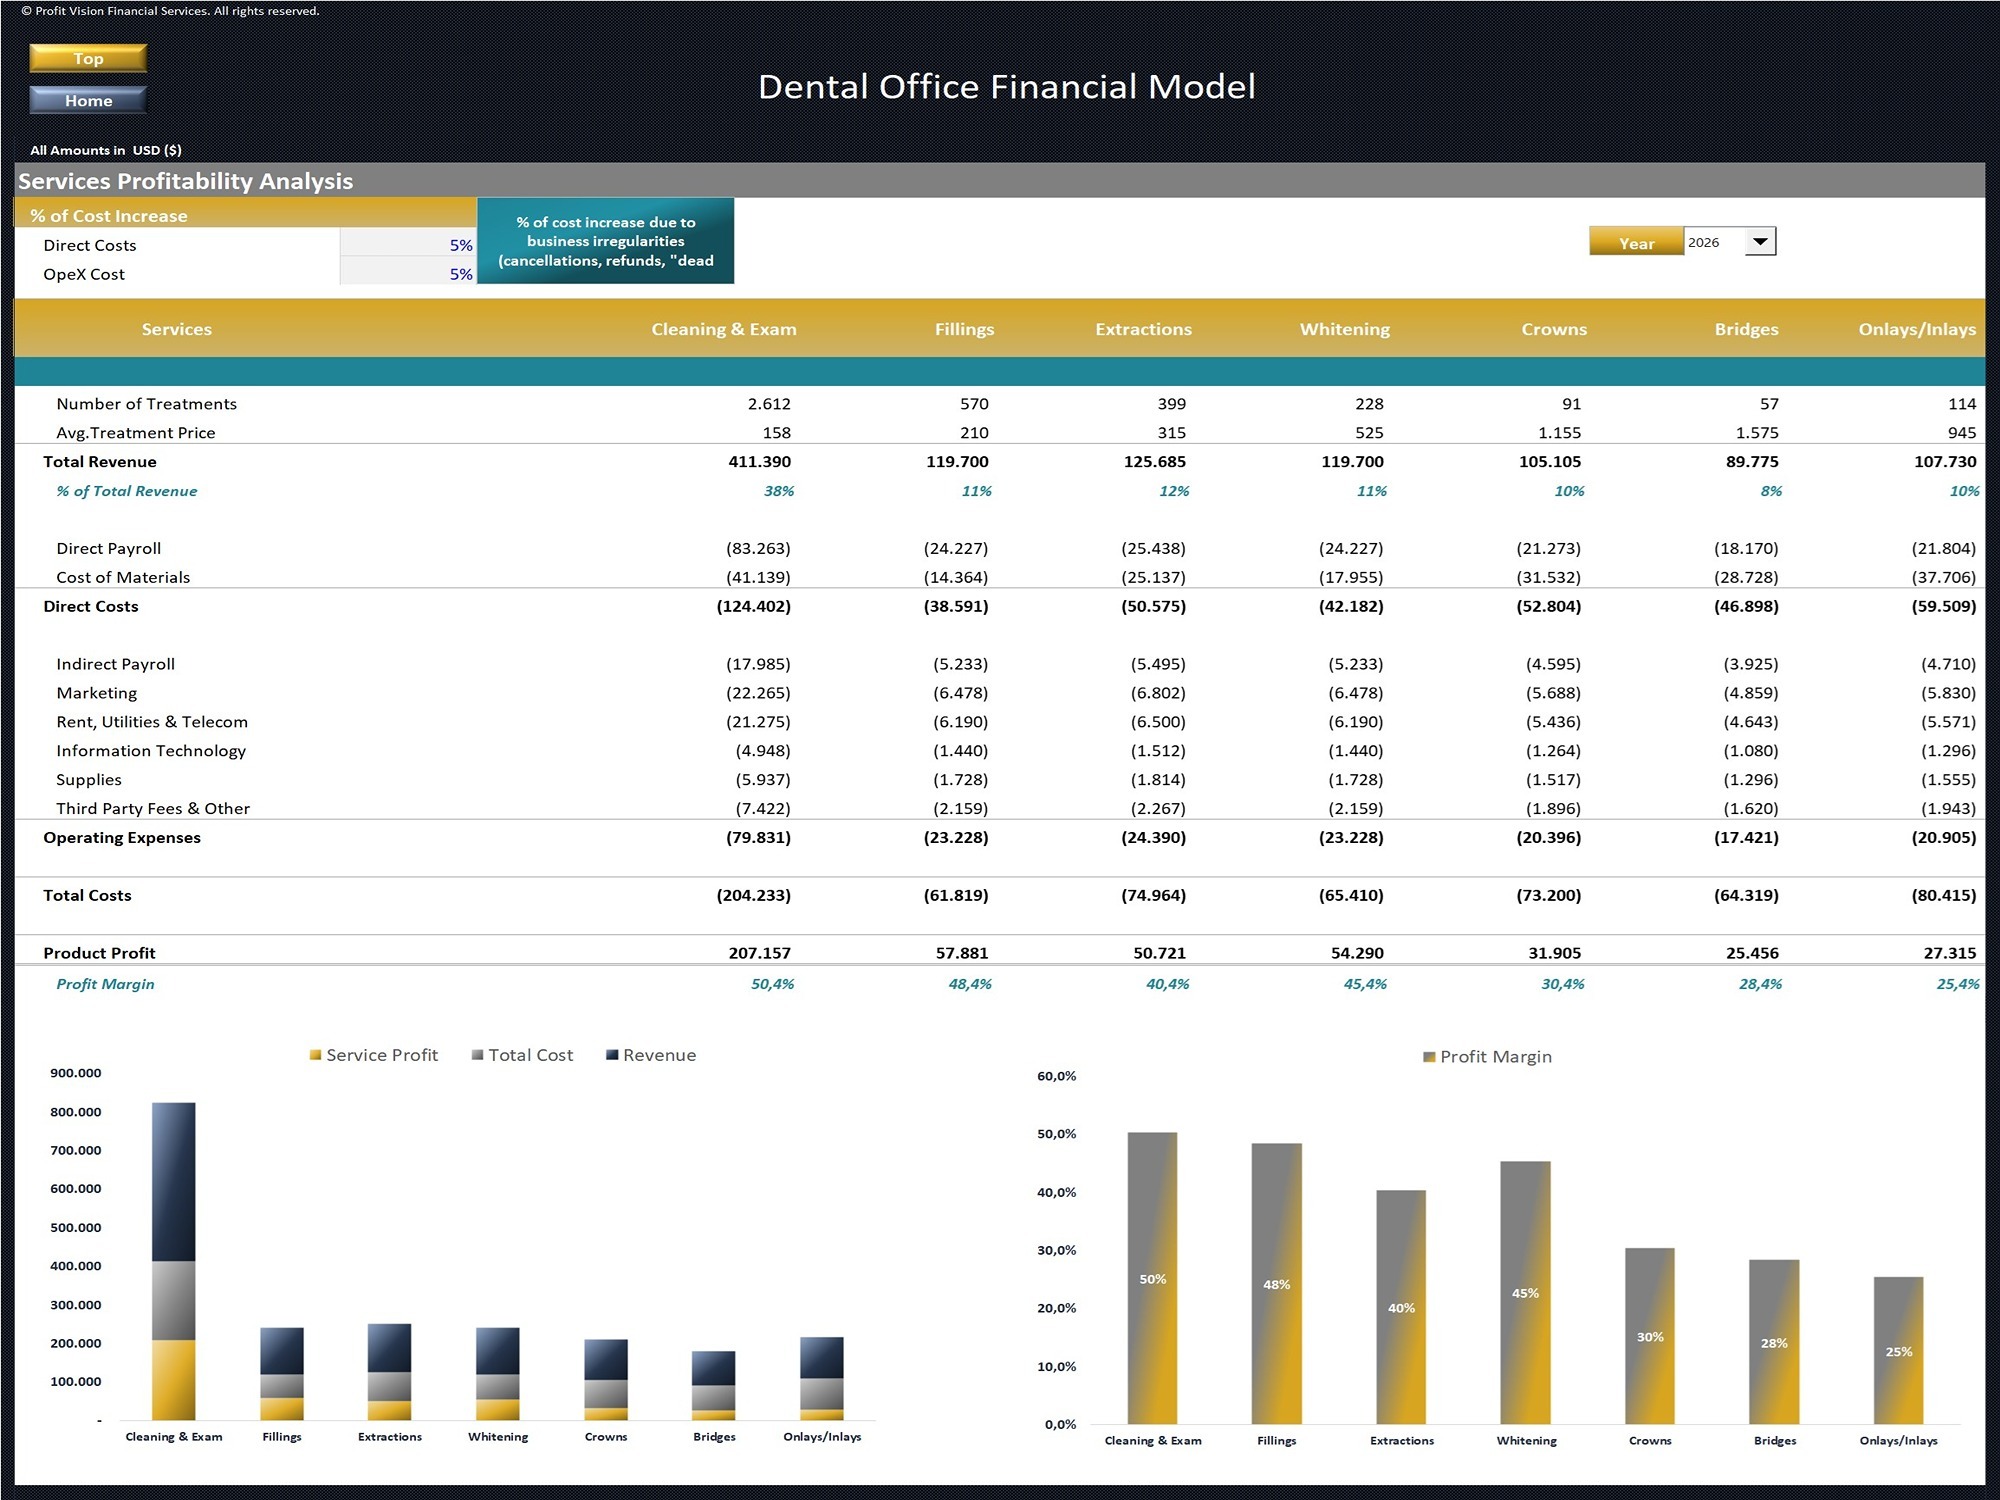The image size is (2000, 1500).
Task: Click Onlays/Inlays profit margin 25,4%
Action: tap(1957, 984)
